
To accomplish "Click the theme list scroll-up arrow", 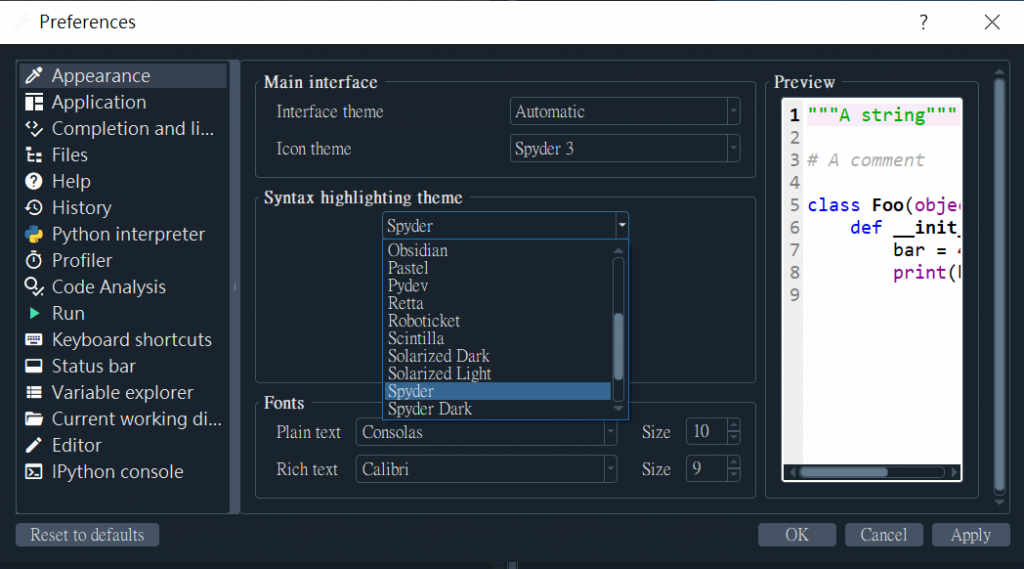I will [618, 250].
